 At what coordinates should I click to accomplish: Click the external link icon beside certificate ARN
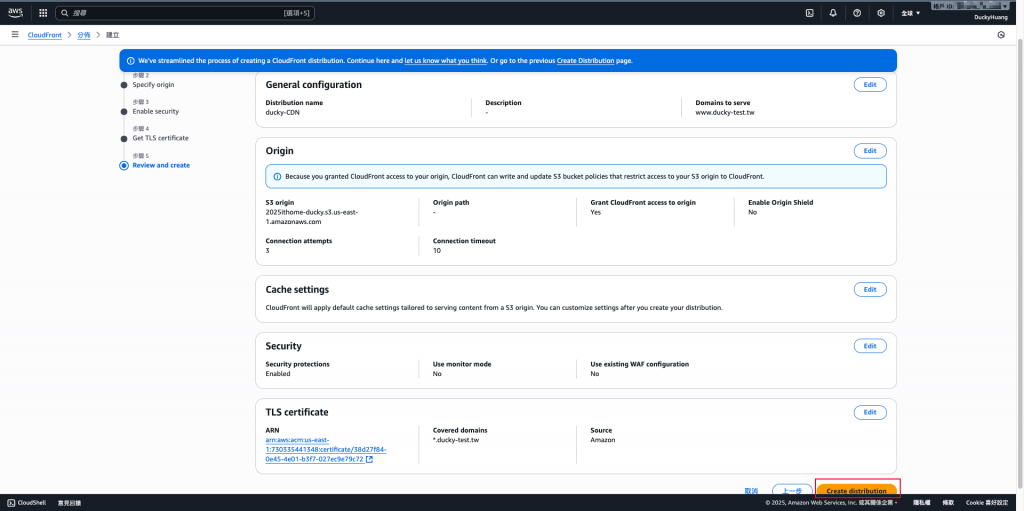point(370,459)
